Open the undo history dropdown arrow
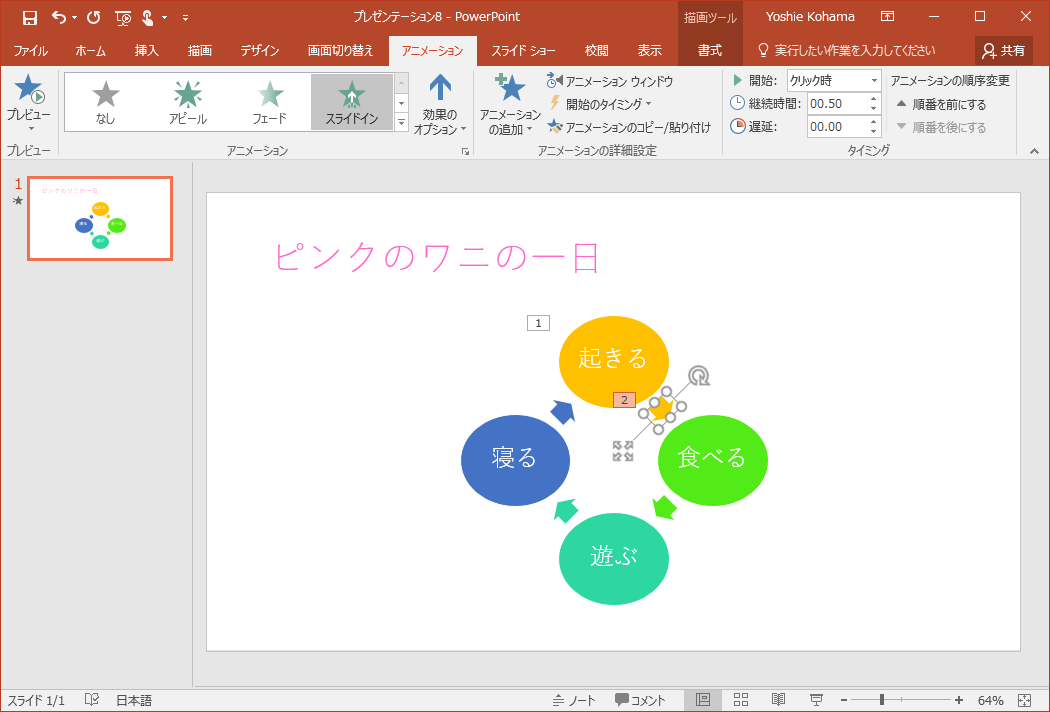 [x=74, y=18]
